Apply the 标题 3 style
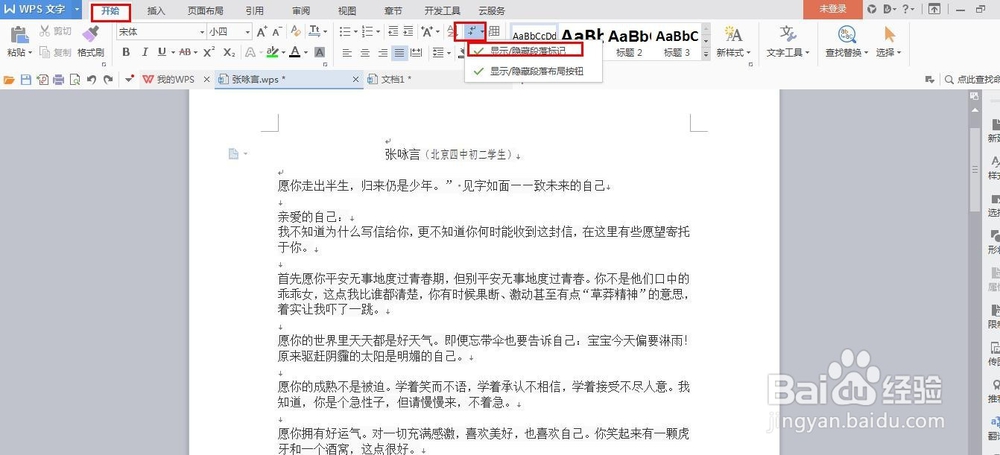 coord(677,42)
